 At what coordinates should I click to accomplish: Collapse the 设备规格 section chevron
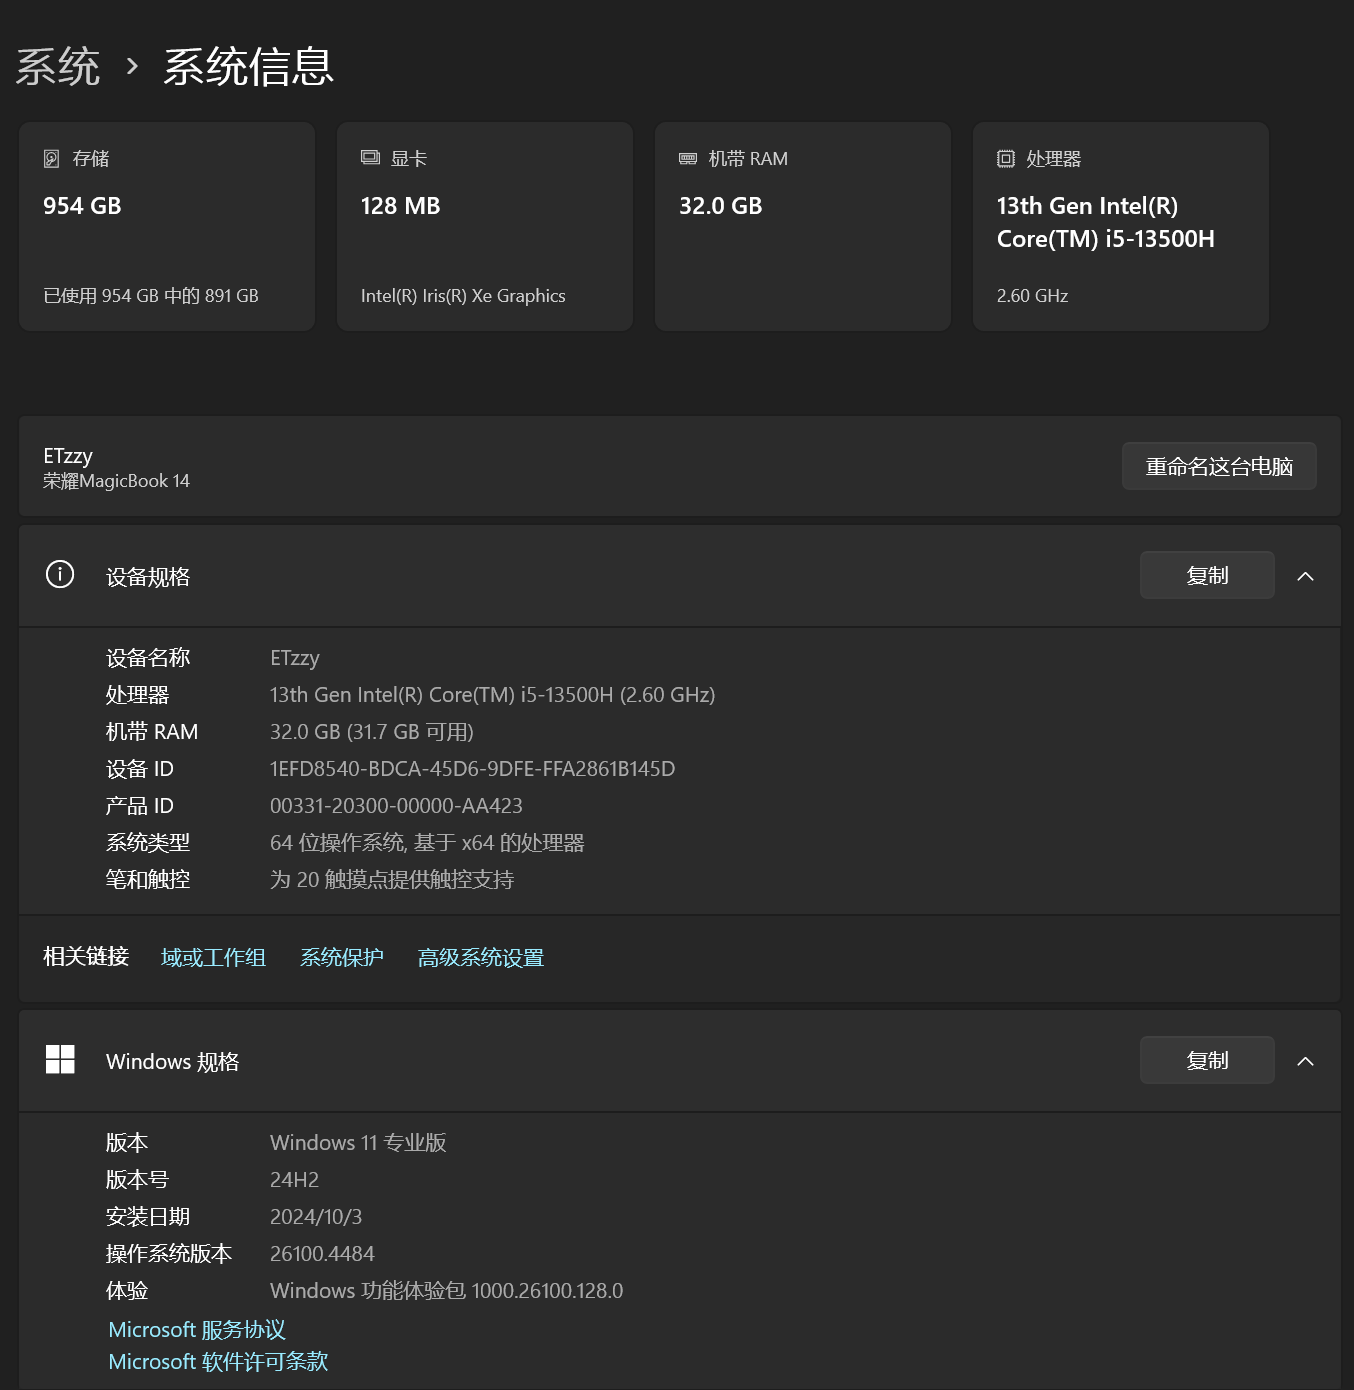point(1305,576)
